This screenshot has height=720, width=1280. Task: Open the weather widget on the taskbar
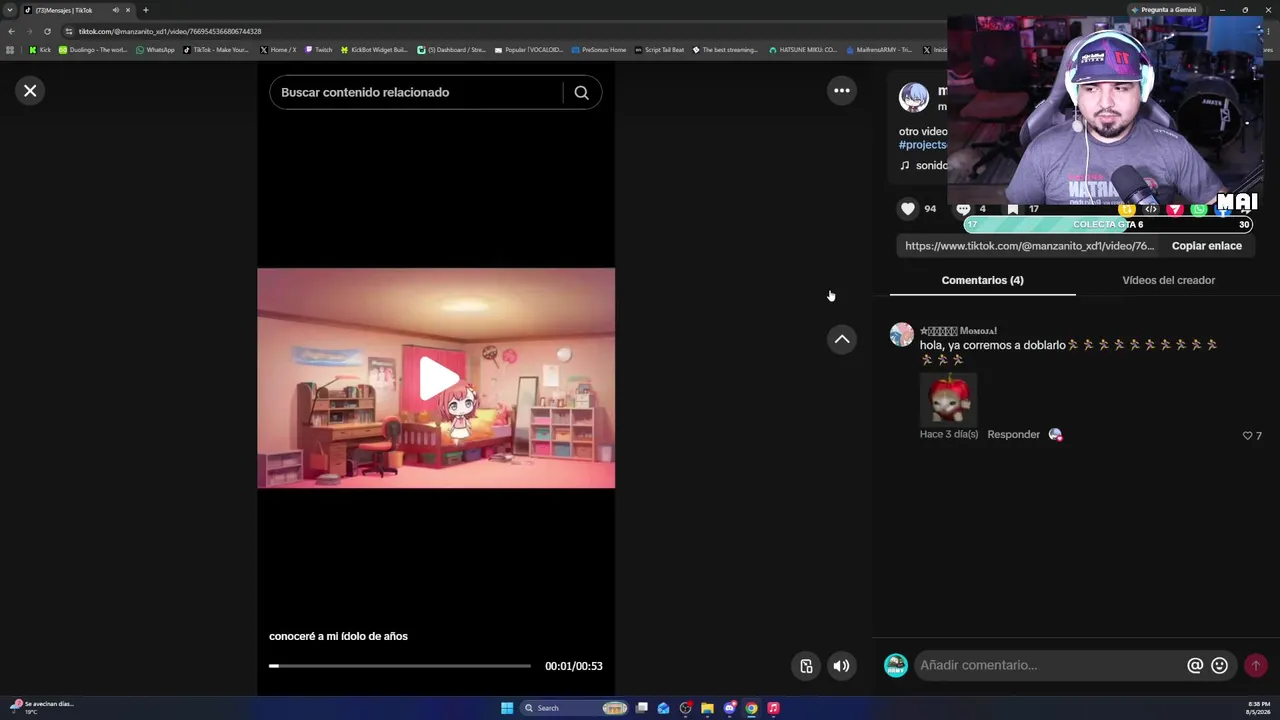(42, 707)
